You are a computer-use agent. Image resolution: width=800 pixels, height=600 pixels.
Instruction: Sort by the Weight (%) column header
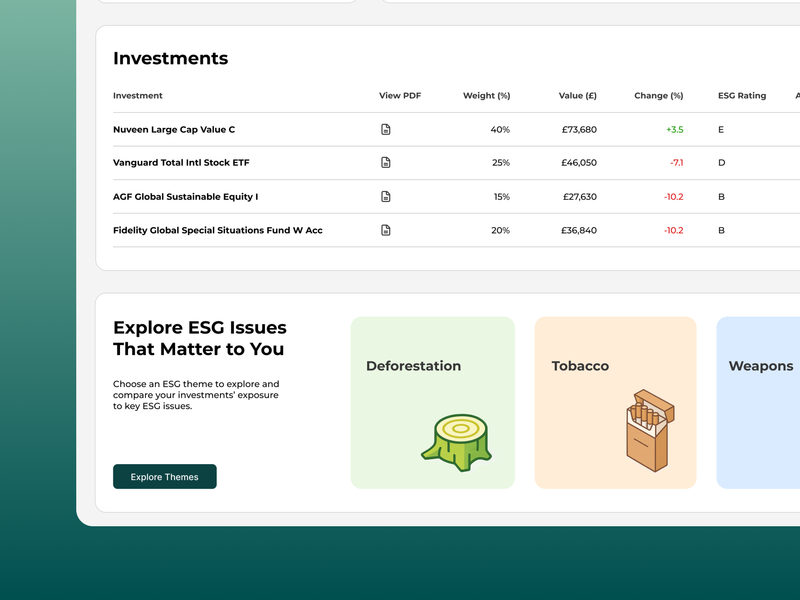coord(486,95)
